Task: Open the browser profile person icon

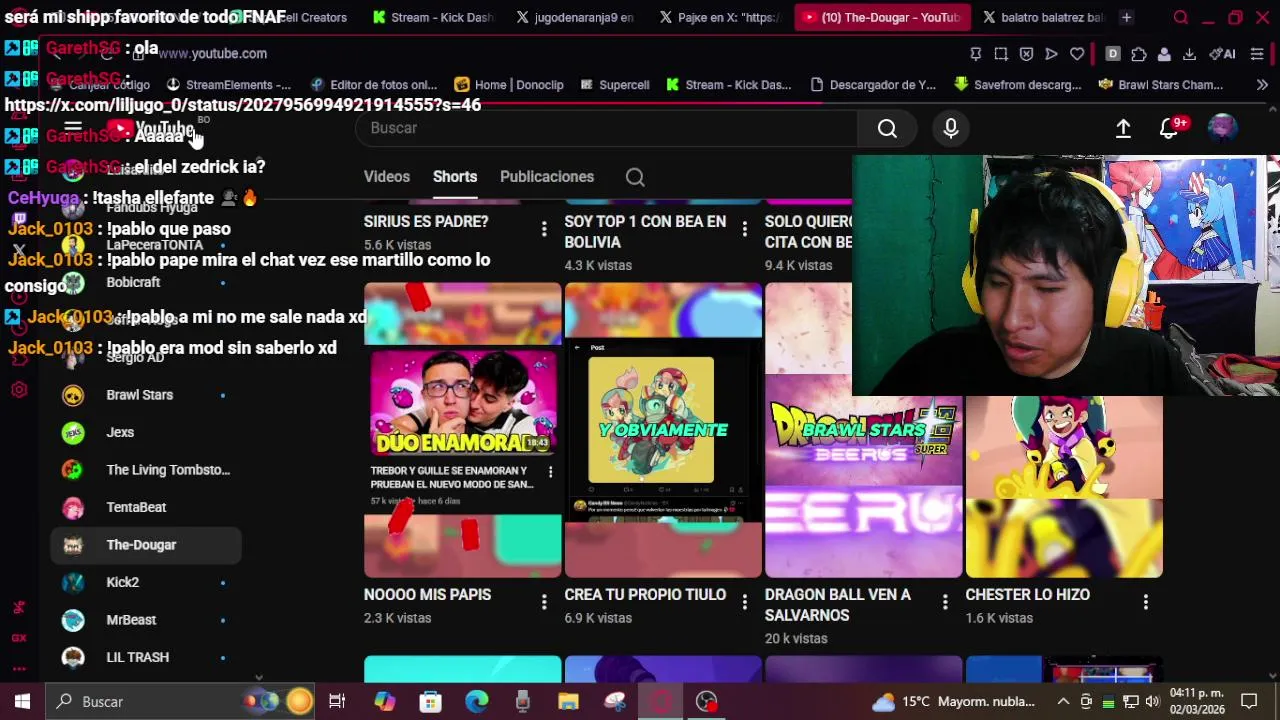Action: (1164, 54)
